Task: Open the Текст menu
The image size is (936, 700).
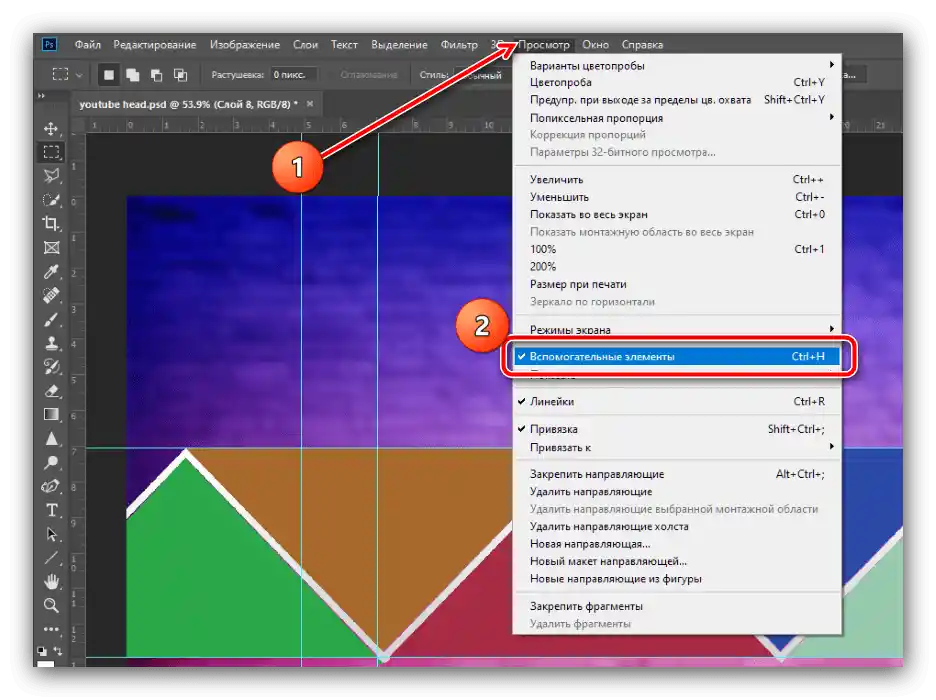Action: point(344,45)
